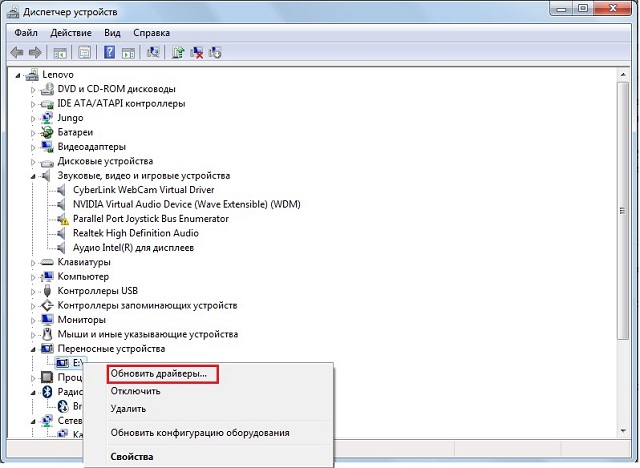Click the uninstall device icon with red X
This screenshot has height=468, width=640.
pos(197,52)
